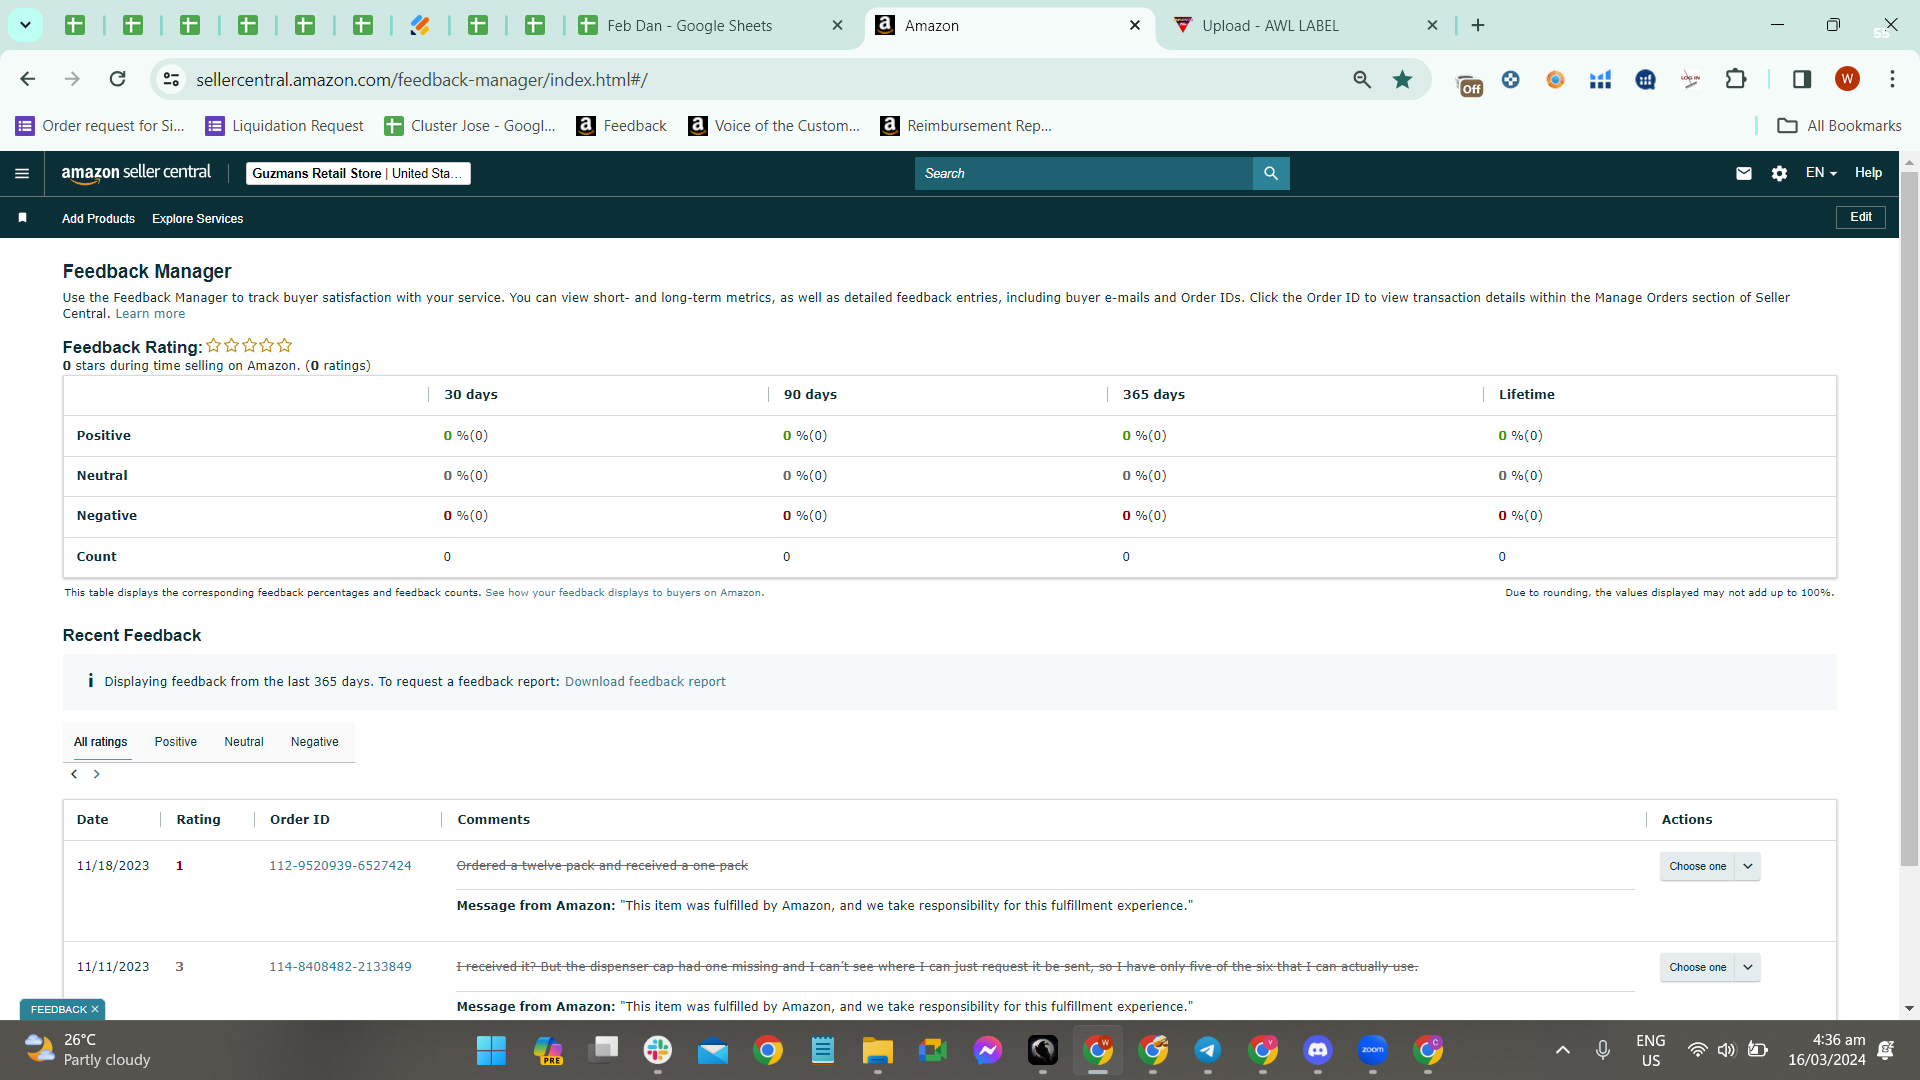
Task: Open the Help link
Action: (1868, 173)
